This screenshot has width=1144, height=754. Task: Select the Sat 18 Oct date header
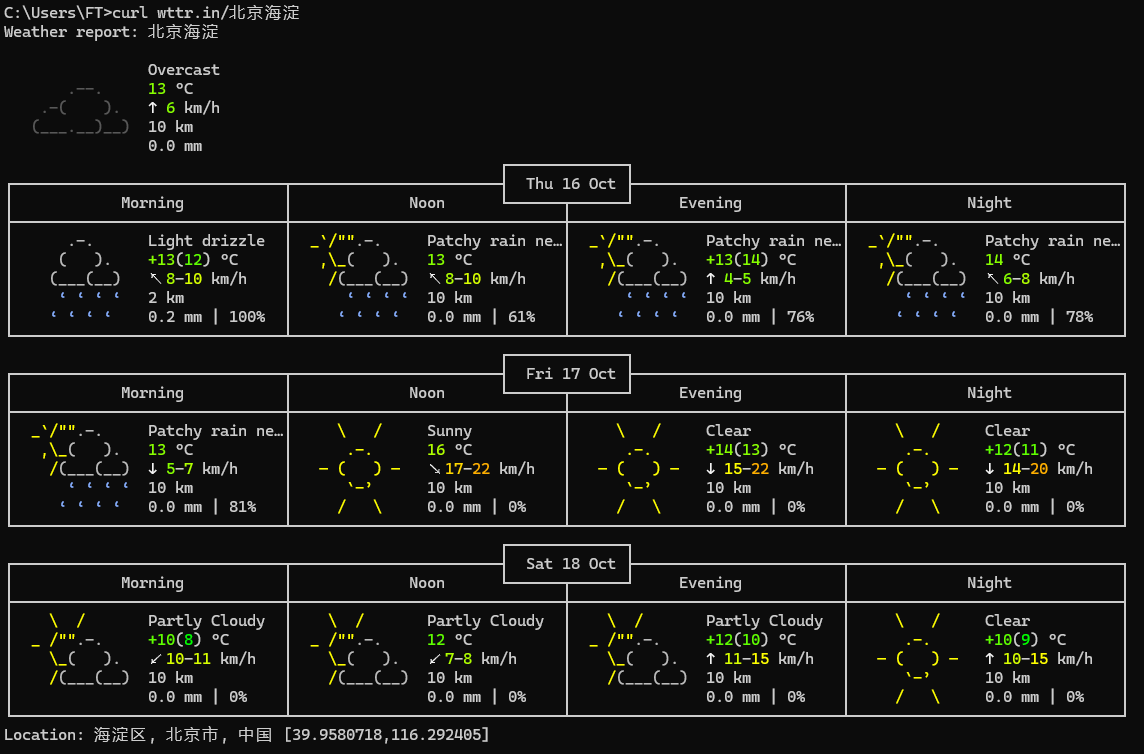[567, 564]
